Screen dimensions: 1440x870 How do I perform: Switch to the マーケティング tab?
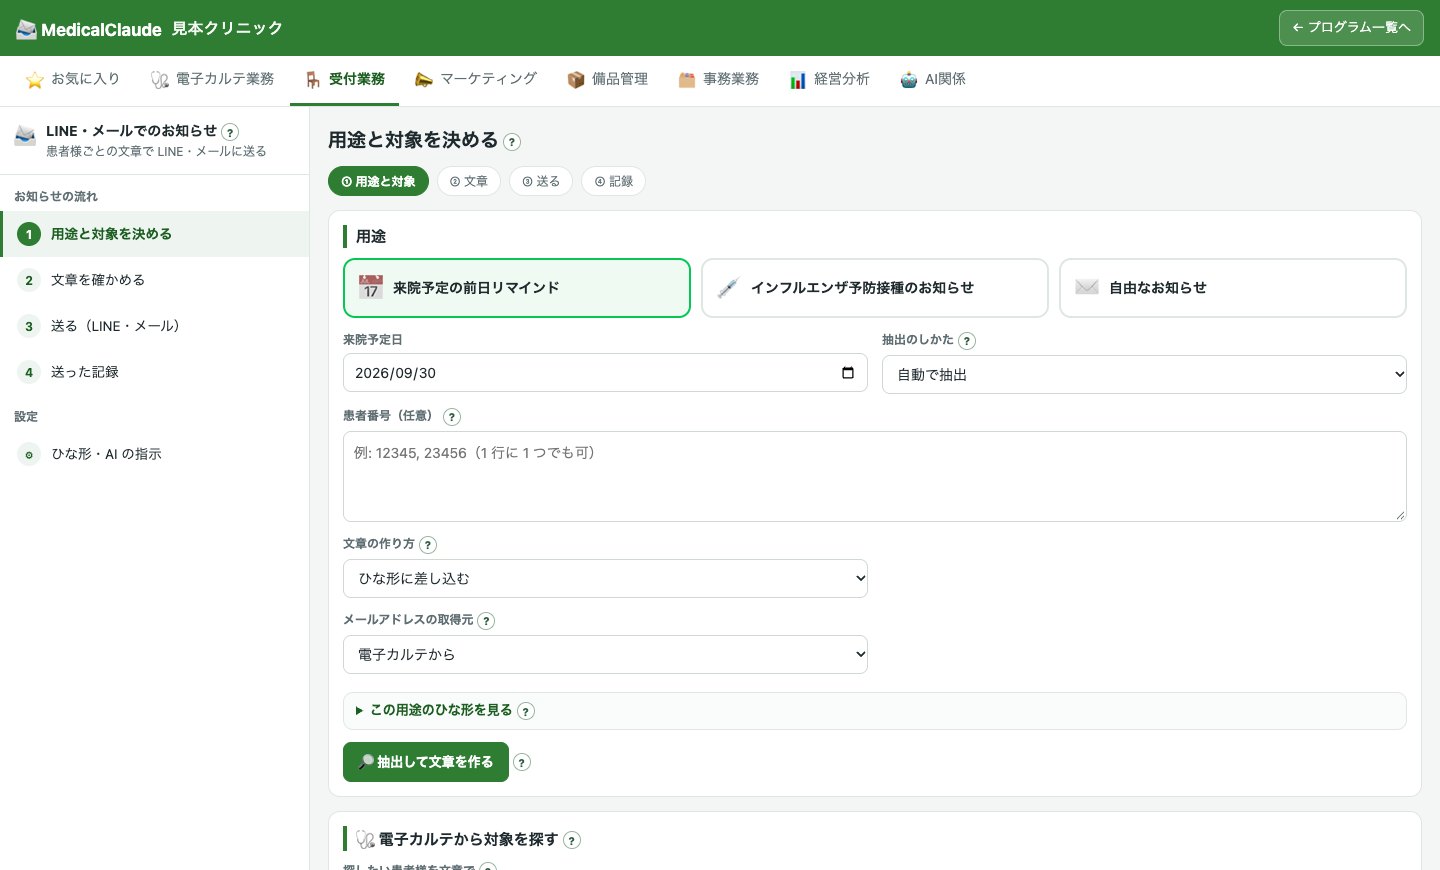476,80
